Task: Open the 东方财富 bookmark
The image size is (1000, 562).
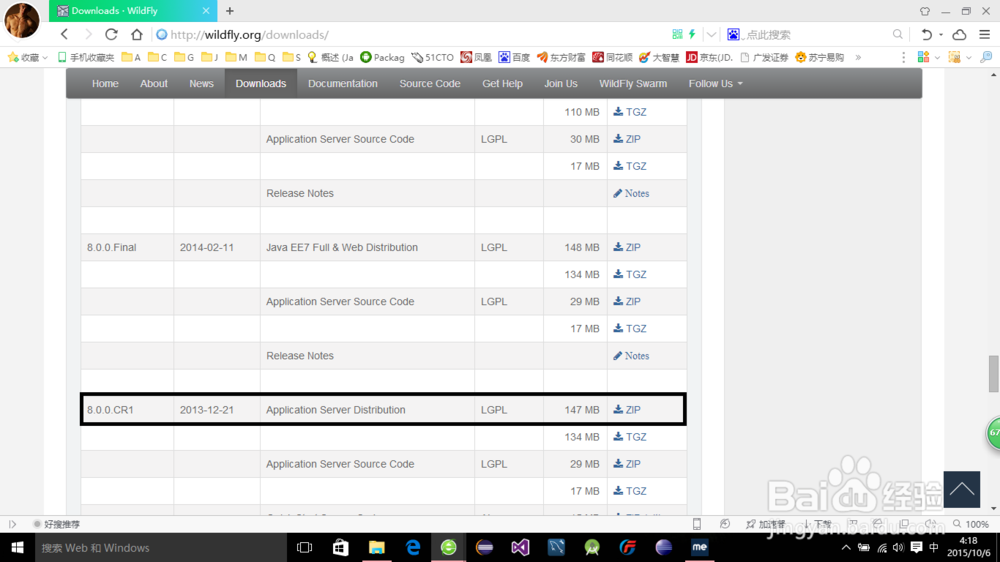Action: (561, 57)
